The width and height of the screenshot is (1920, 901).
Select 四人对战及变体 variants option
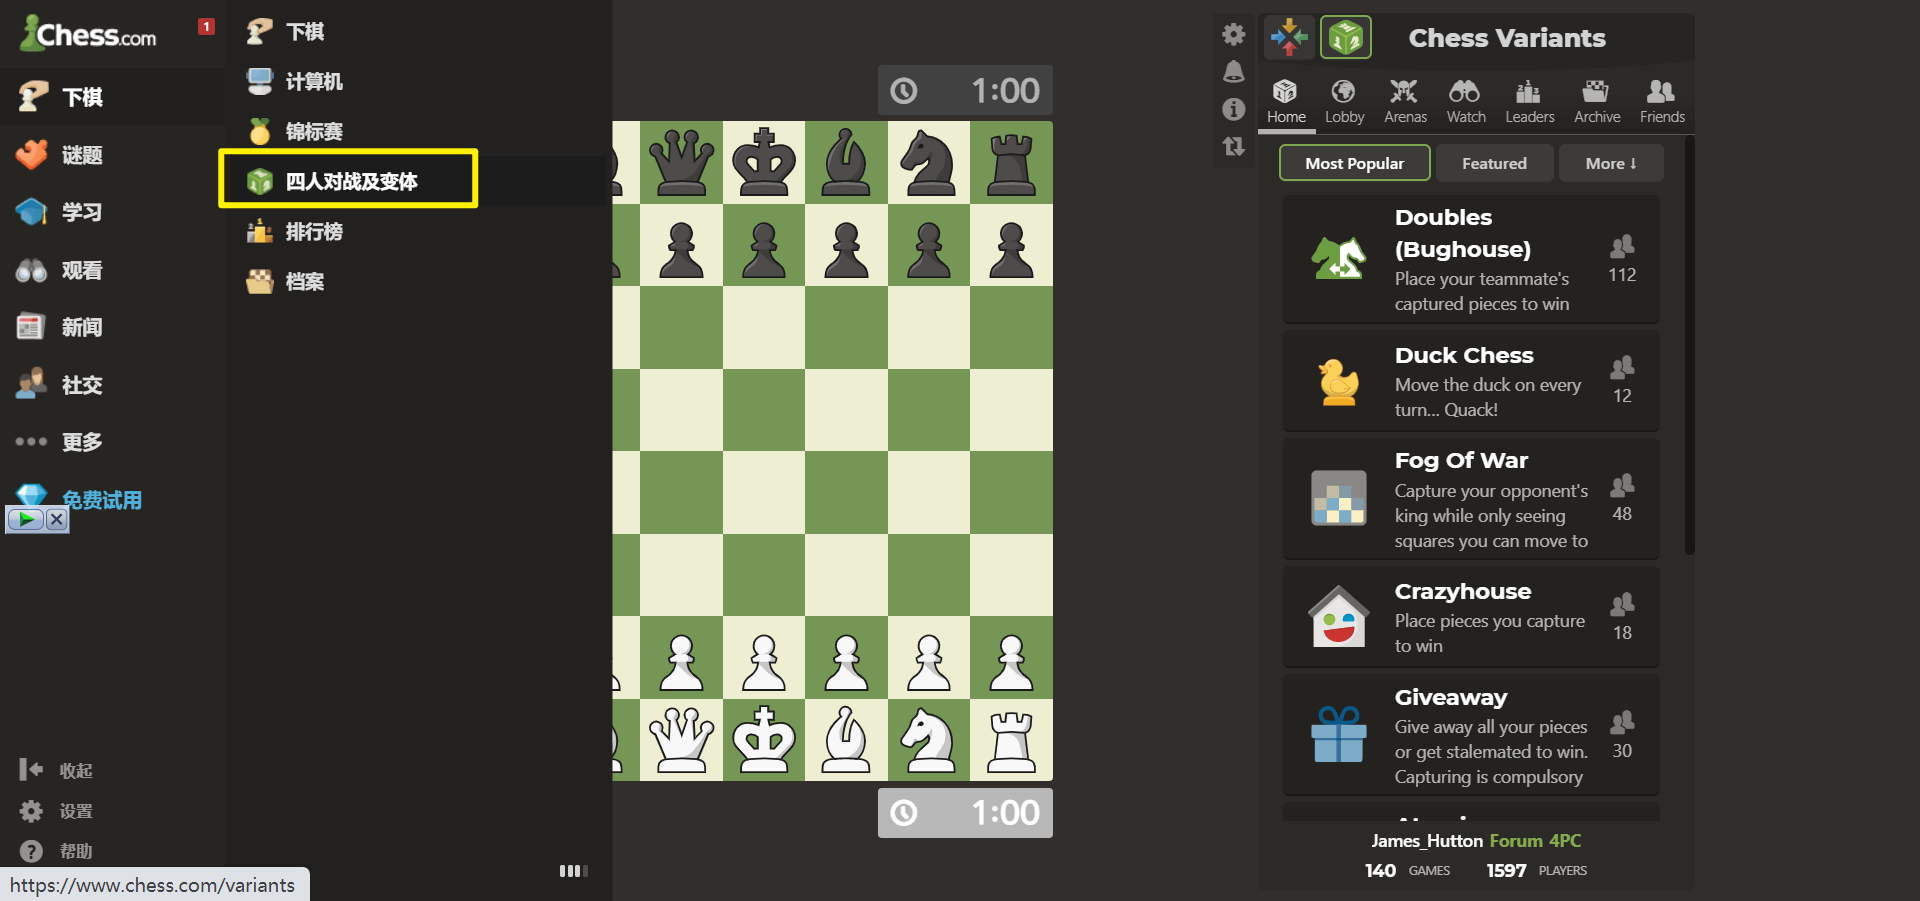(x=348, y=179)
